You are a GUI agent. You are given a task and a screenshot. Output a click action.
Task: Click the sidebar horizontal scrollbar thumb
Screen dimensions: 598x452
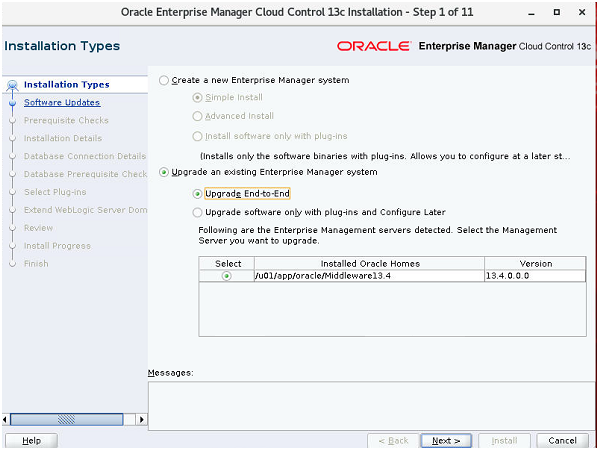pos(67,420)
